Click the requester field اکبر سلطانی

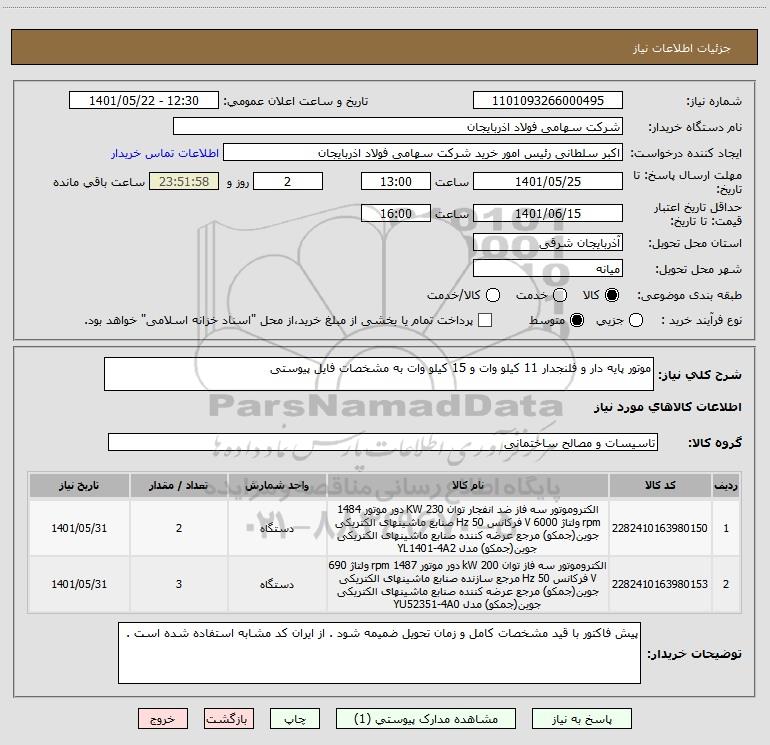click(423, 153)
